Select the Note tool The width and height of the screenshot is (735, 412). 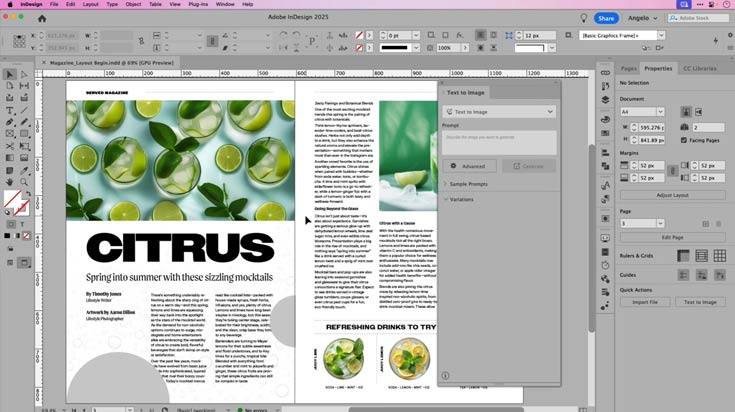[x=10, y=170]
